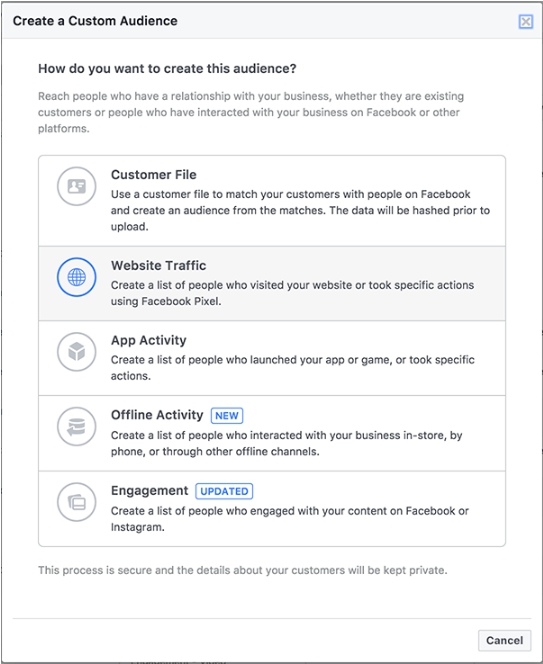Click the Facebook Pixel description text

[x=292, y=293]
